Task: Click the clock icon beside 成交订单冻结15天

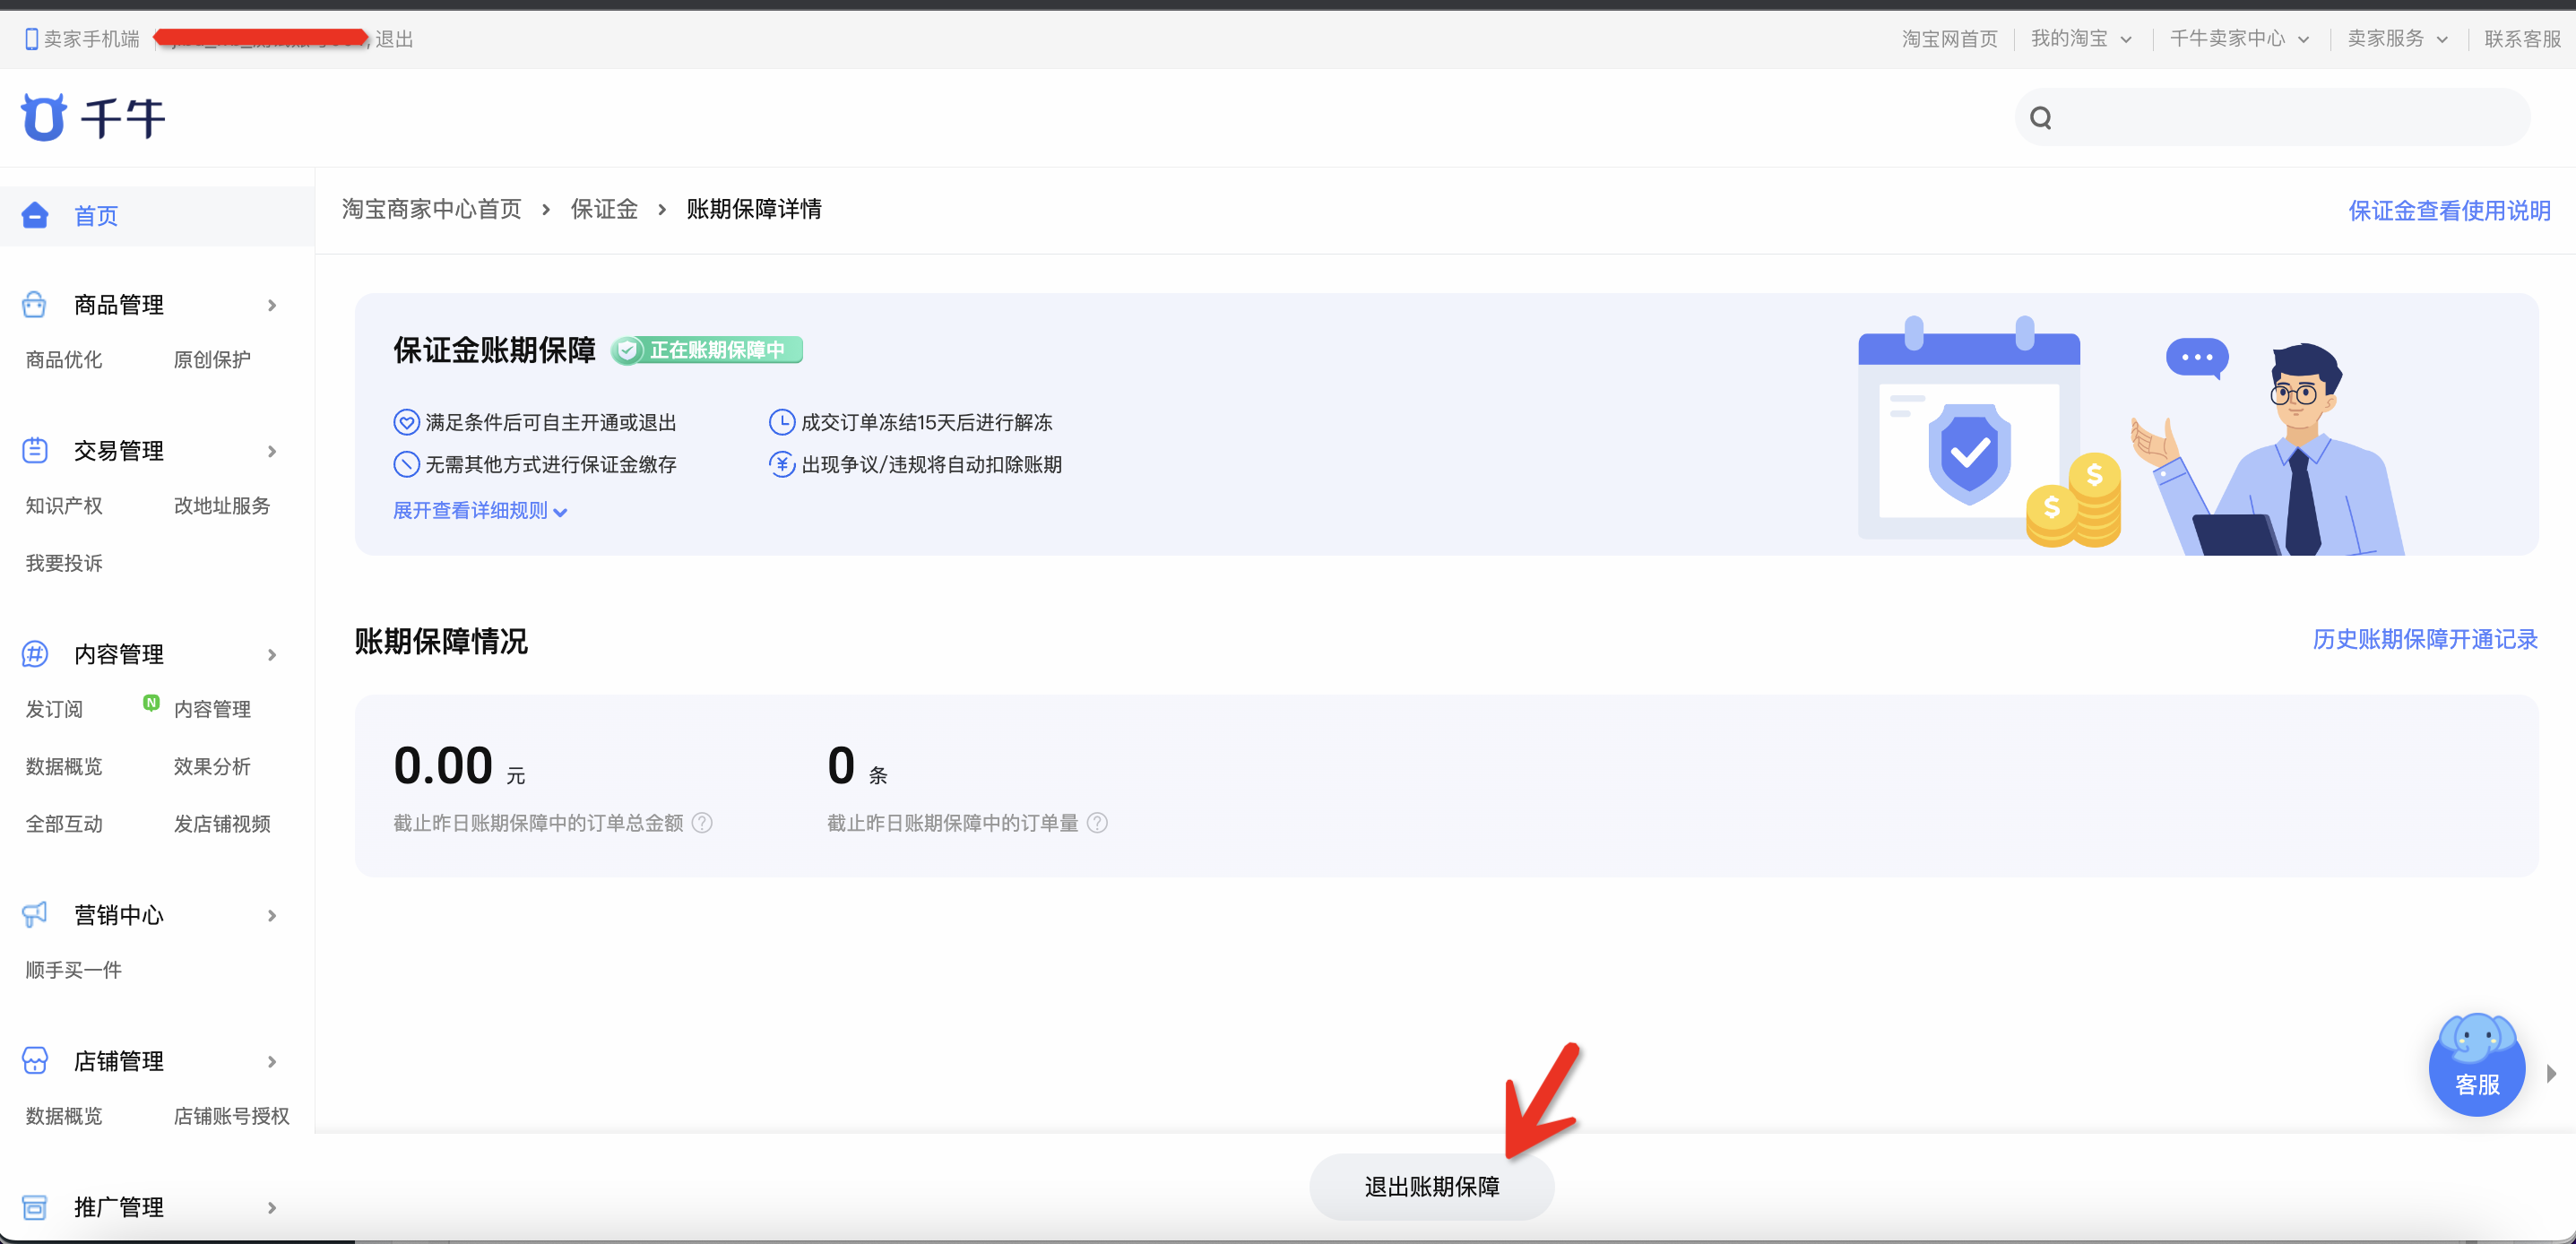Action: [x=781, y=422]
